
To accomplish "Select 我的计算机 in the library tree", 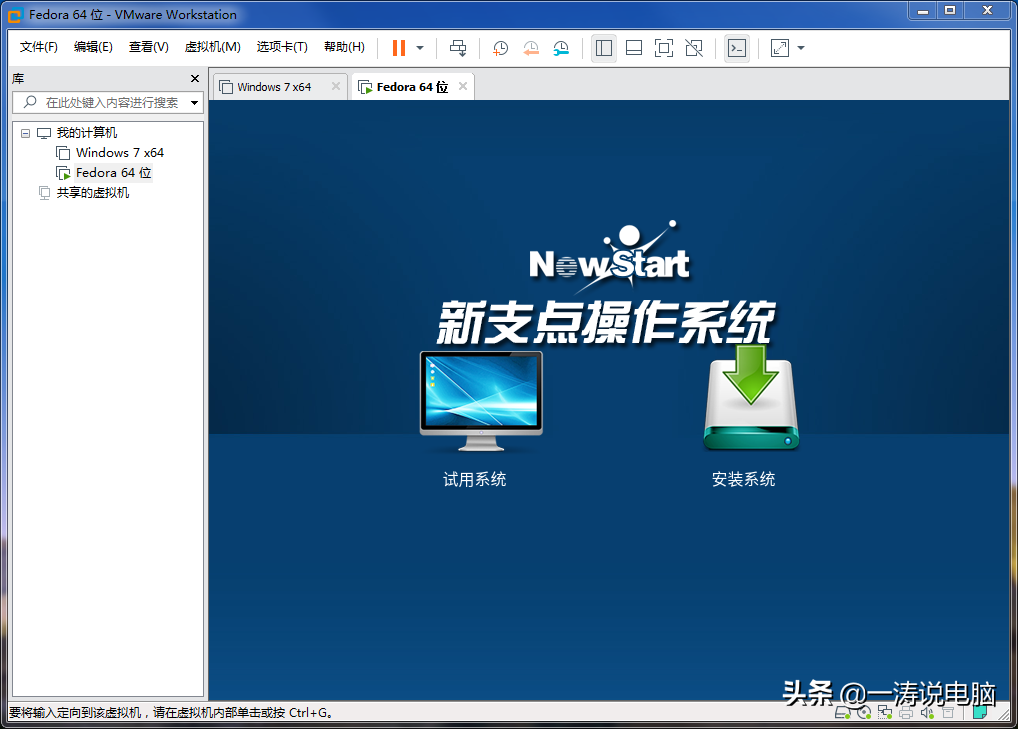I will pyautogui.click(x=86, y=133).
